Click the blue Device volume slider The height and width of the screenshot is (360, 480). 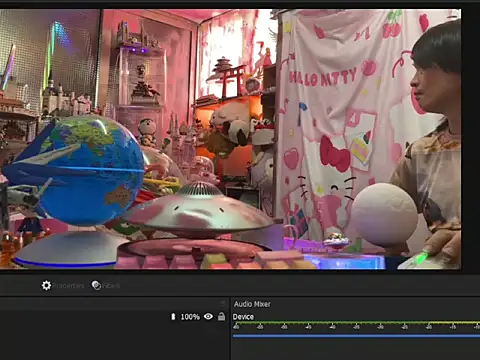click(x=356, y=336)
